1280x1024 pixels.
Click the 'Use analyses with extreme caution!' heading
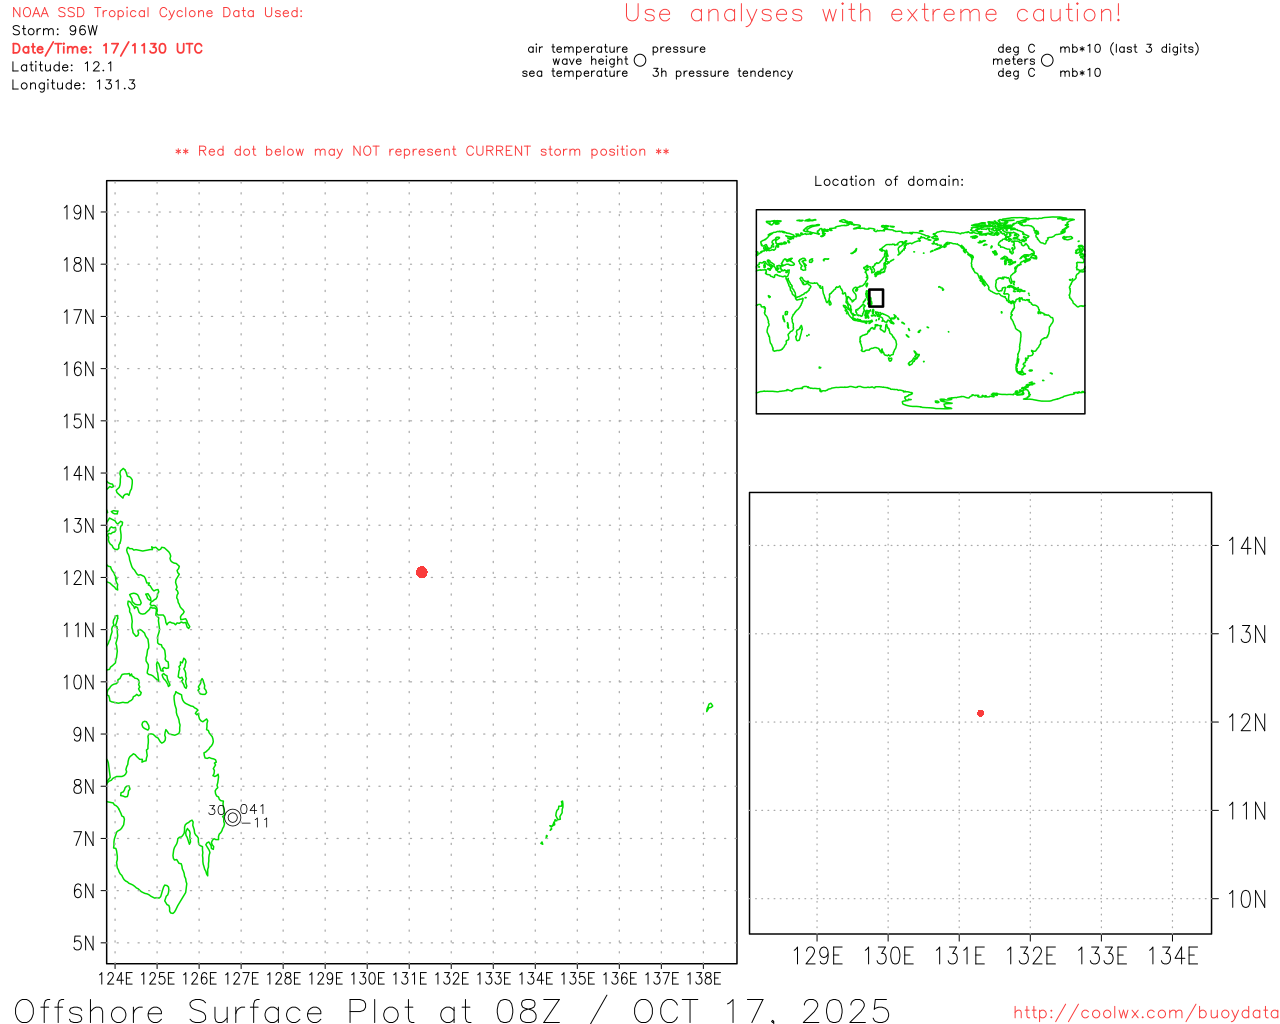point(872,14)
